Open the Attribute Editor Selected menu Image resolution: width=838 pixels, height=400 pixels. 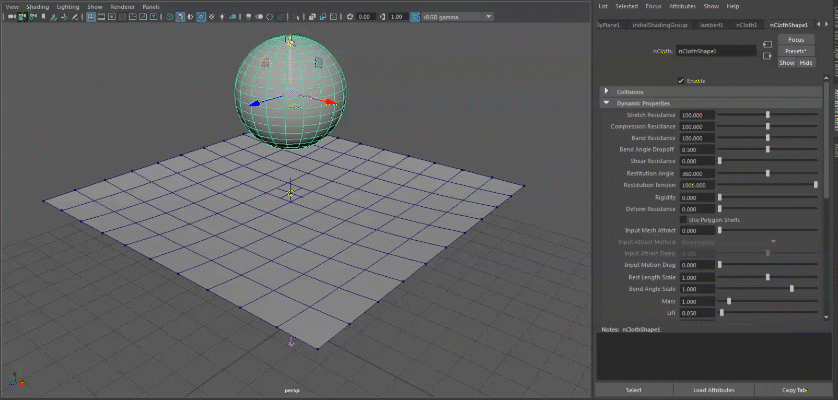pos(626,6)
